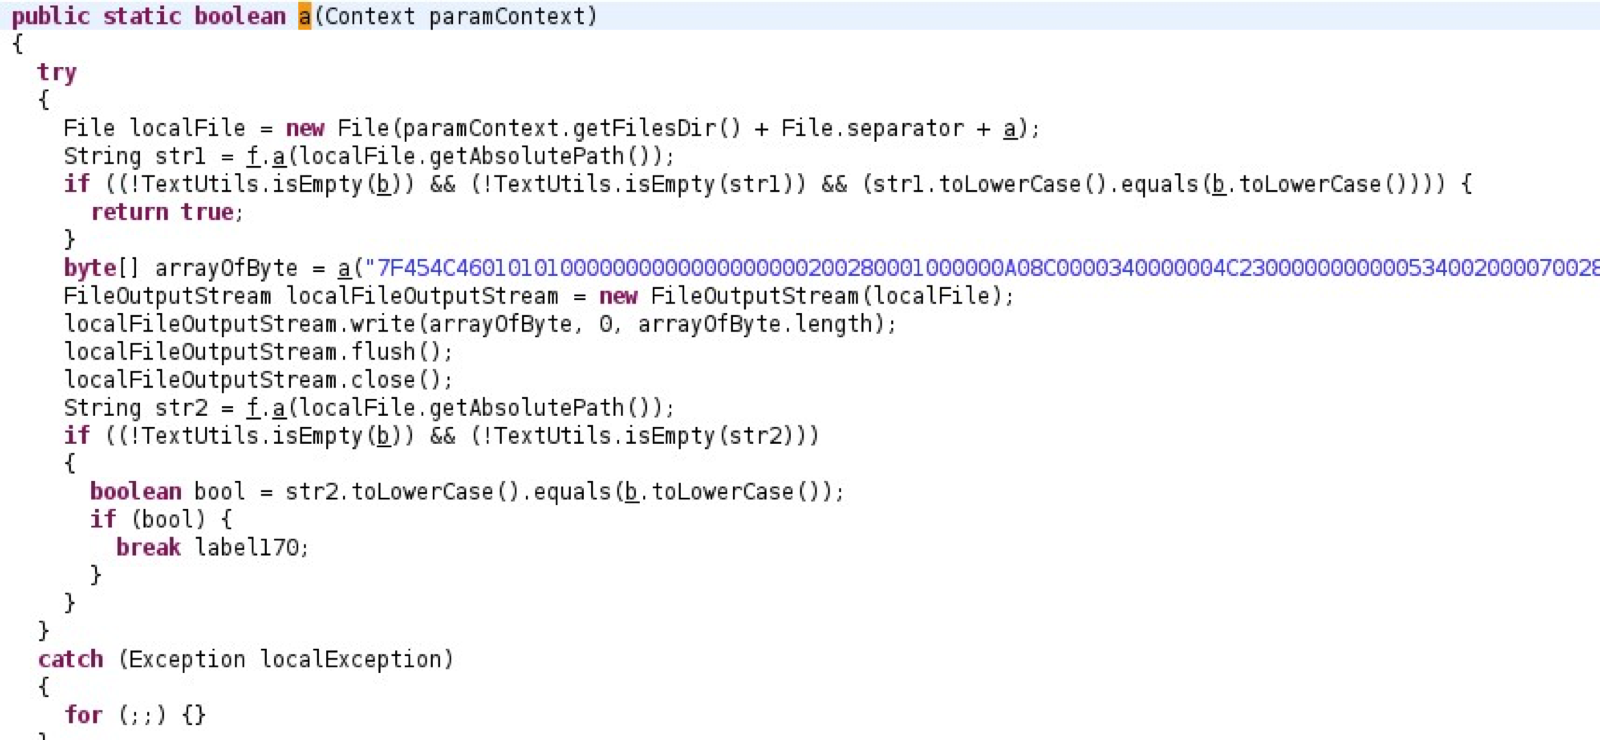Image resolution: width=1600 pixels, height=740 pixels.
Task: Click the localFileOutputStream.write call line
Action: click(478, 324)
